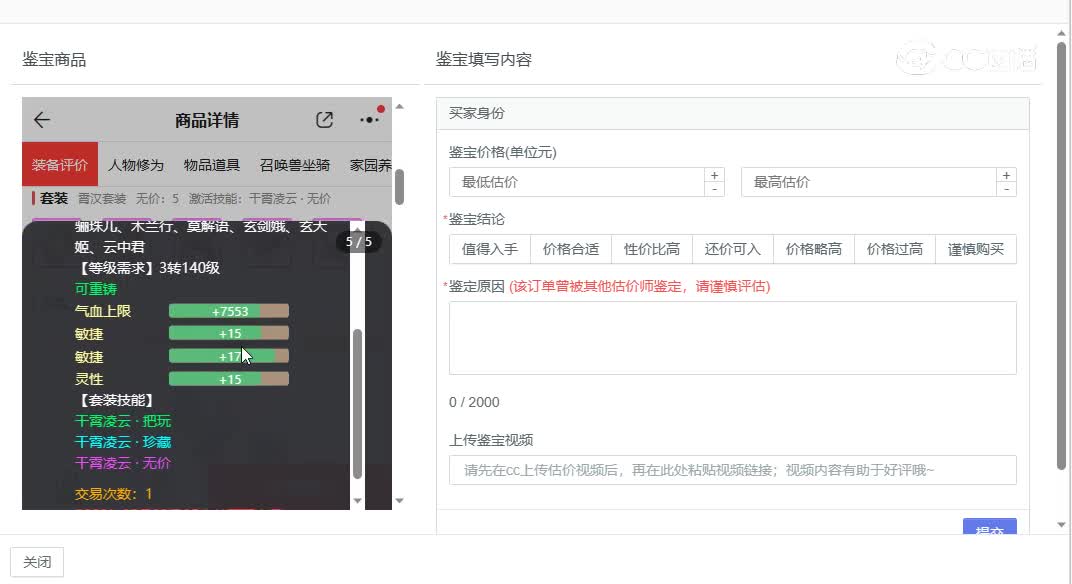This screenshot has height=584, width=1072.
Task: Select the 装备评价 tab
Action: tap(59, 165)
